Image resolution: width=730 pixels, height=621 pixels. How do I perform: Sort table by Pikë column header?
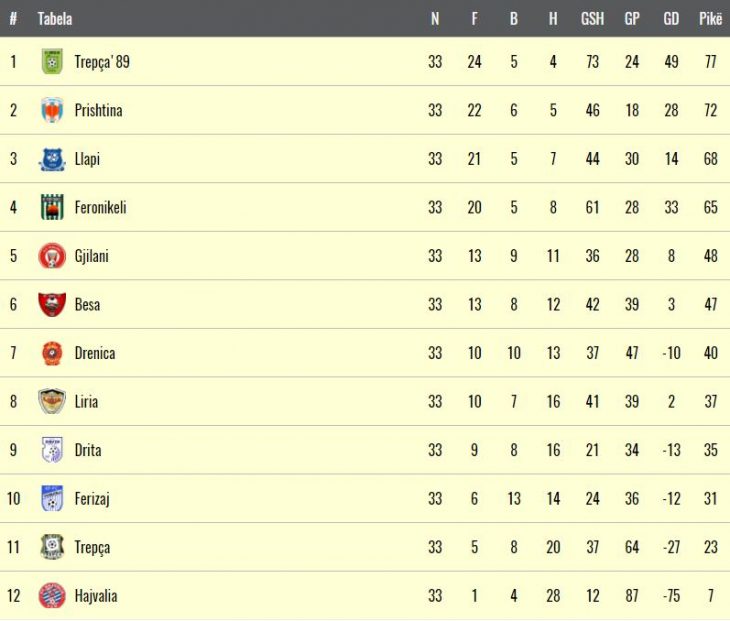click(710, 18)
